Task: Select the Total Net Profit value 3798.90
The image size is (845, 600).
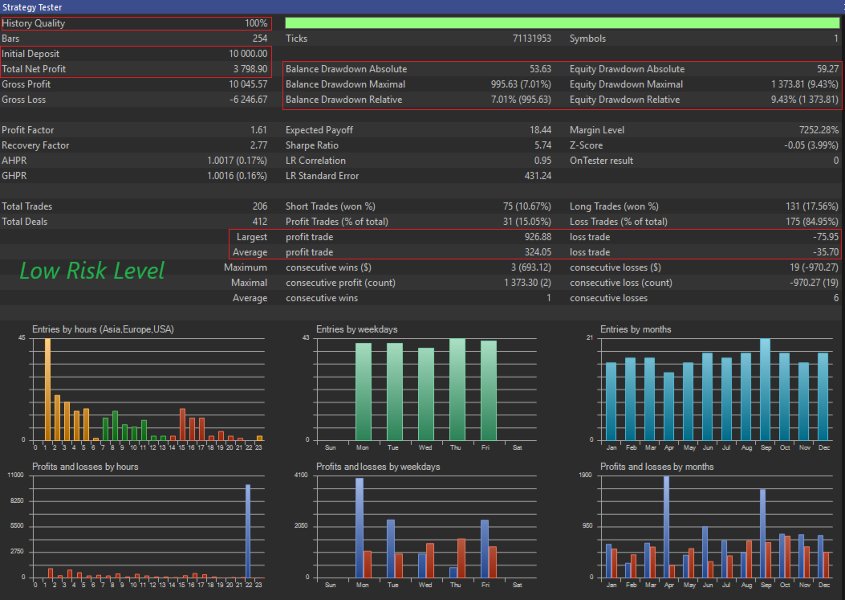Action: click(250, 69)
